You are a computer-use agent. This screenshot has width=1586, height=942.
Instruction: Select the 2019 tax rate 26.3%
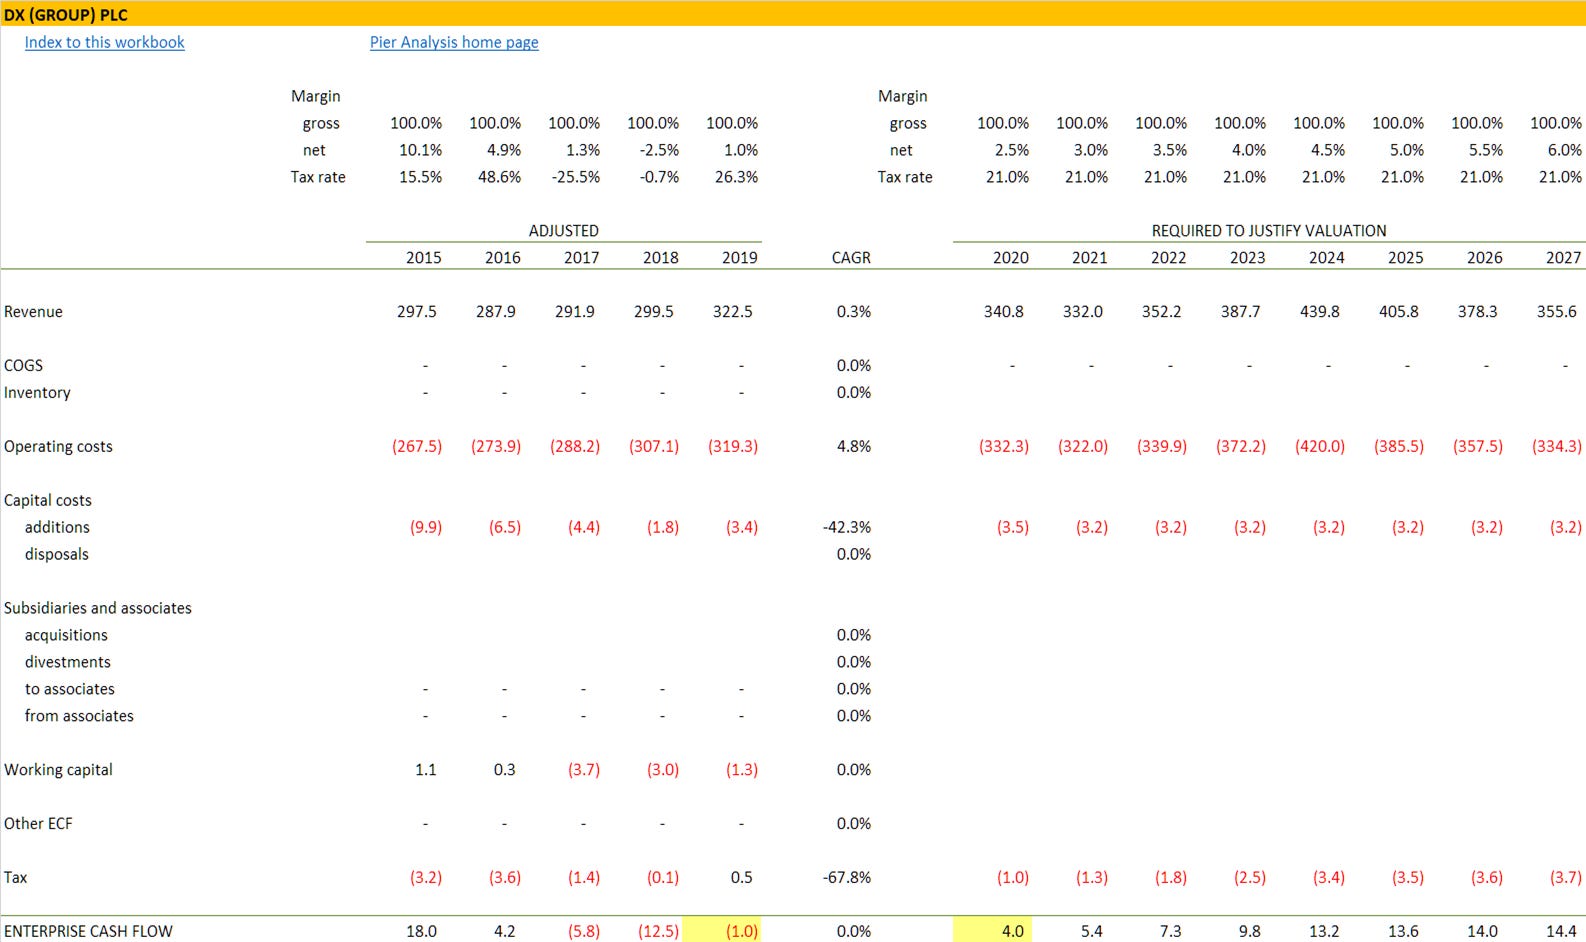(736, 177)
